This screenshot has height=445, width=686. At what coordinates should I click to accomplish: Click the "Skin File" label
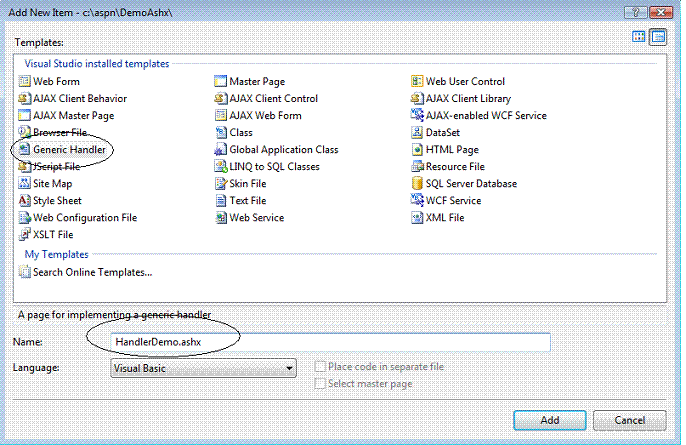[248, 183]
